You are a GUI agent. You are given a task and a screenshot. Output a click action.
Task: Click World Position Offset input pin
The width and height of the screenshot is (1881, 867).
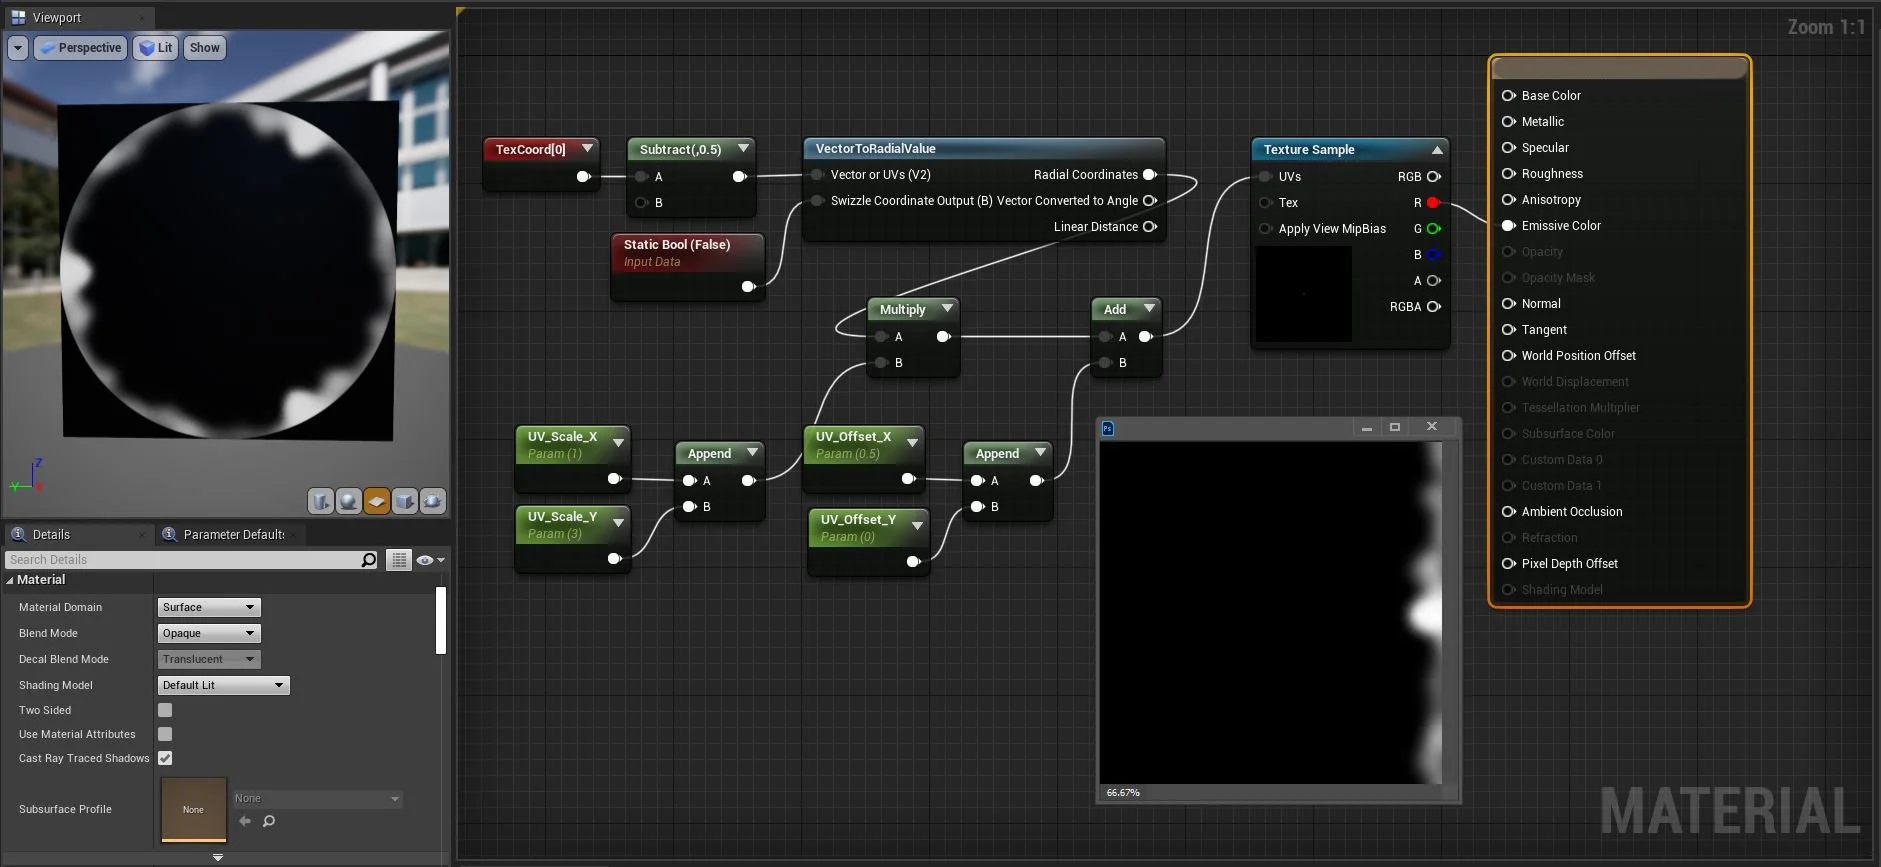[1508, 356]
